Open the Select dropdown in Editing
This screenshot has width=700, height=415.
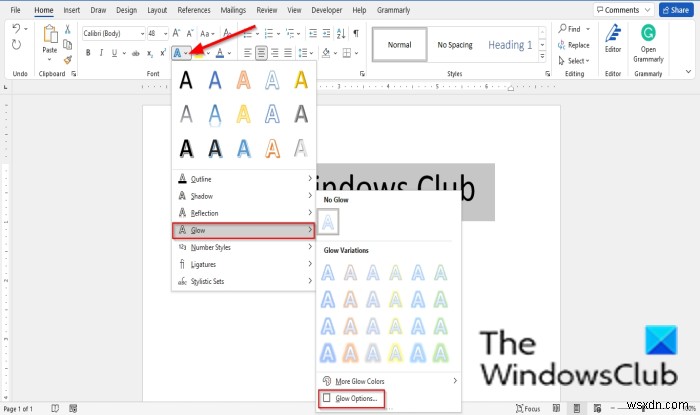574,61
